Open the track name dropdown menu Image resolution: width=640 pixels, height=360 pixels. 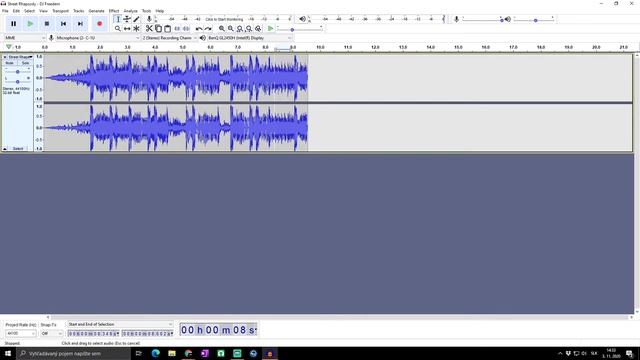click(x=20, y=57)
